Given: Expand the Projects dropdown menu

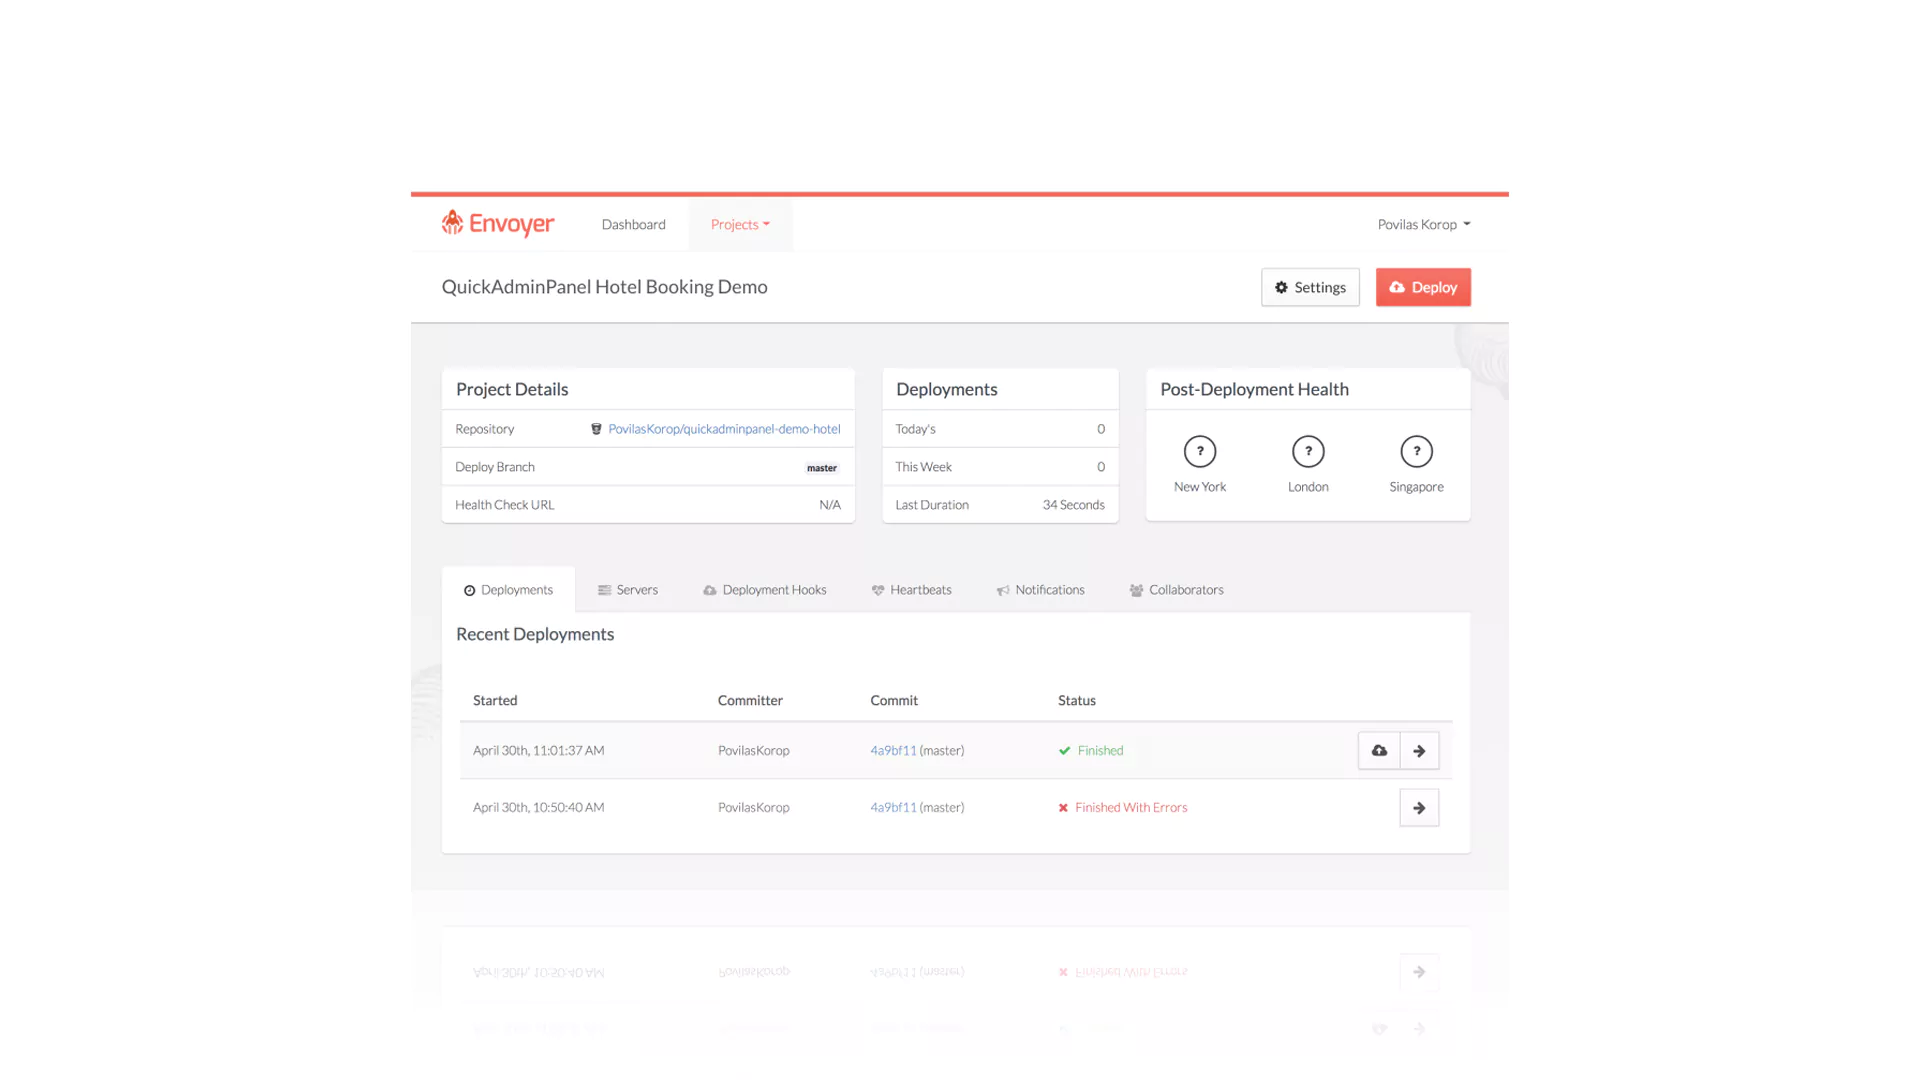Looking at the screenshot, I should click(740, 224).
